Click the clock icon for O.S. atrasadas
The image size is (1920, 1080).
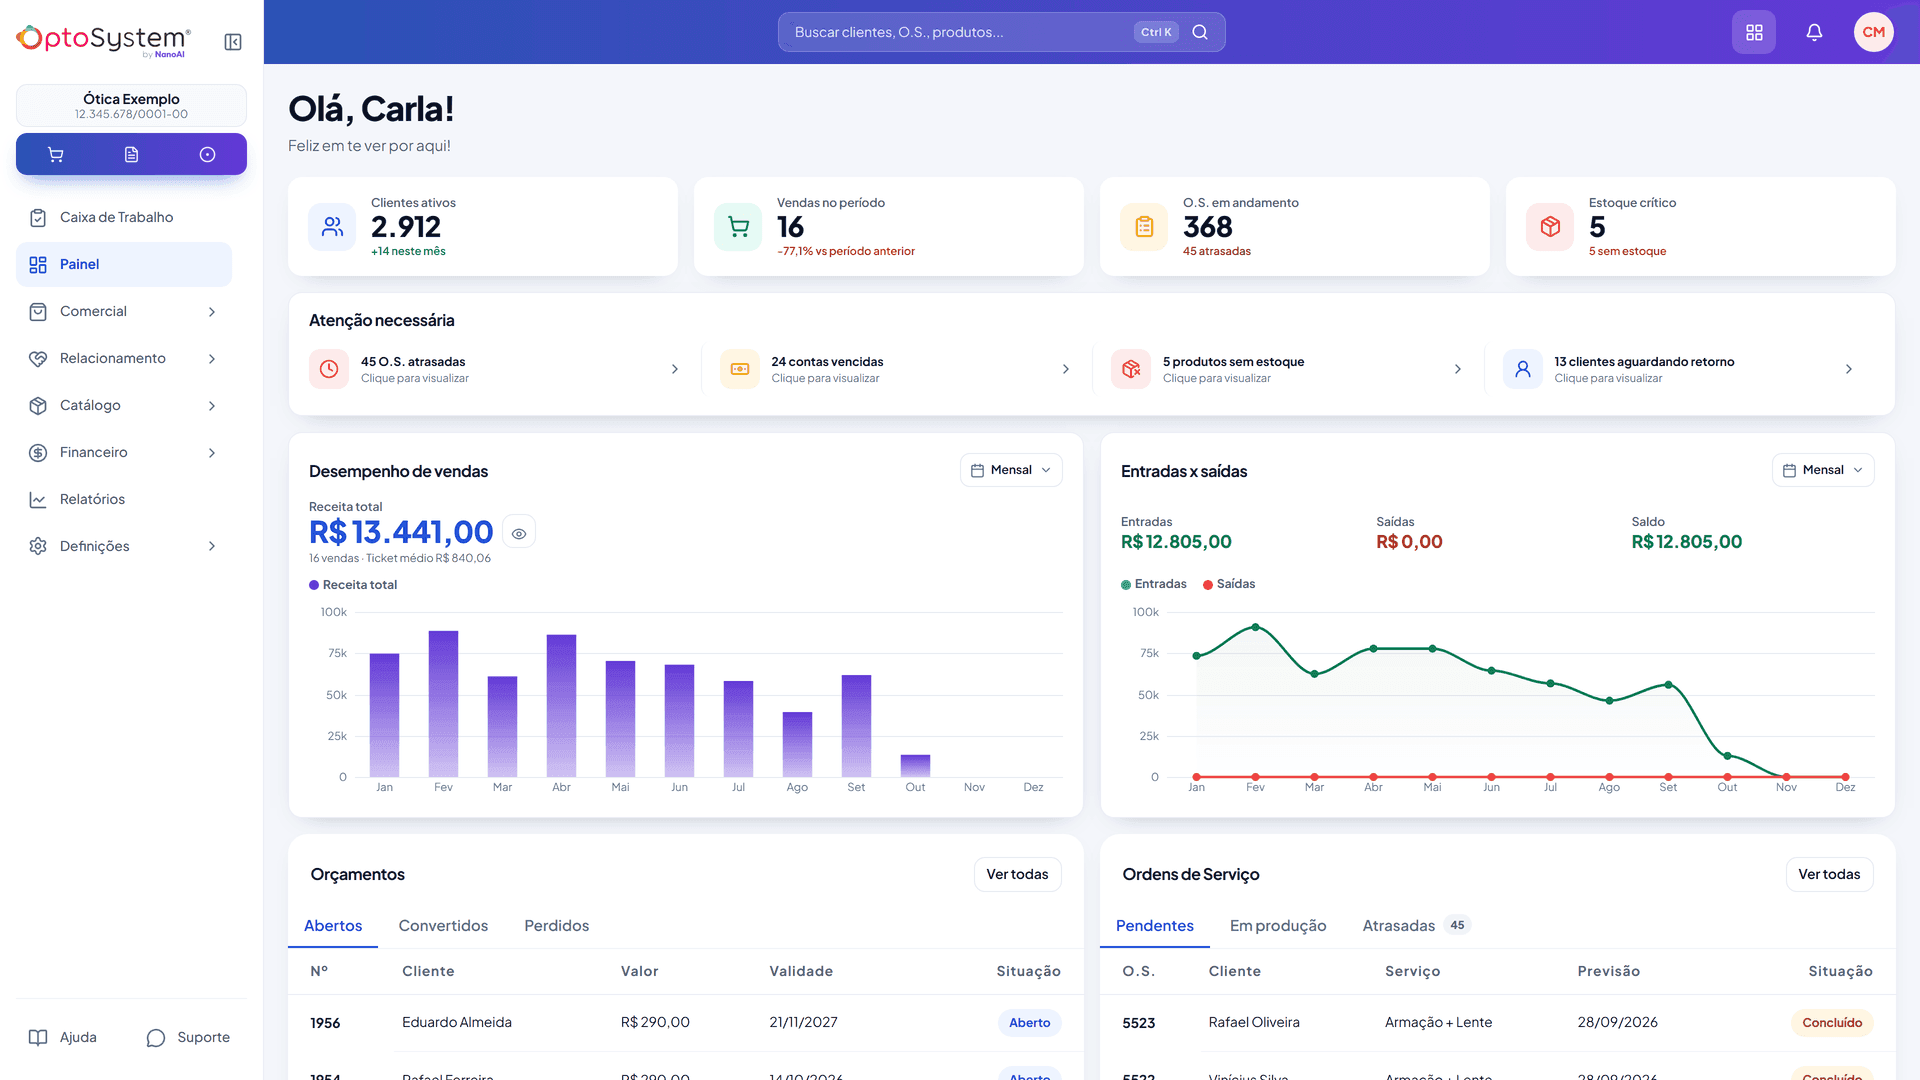[x=329, y=369]
